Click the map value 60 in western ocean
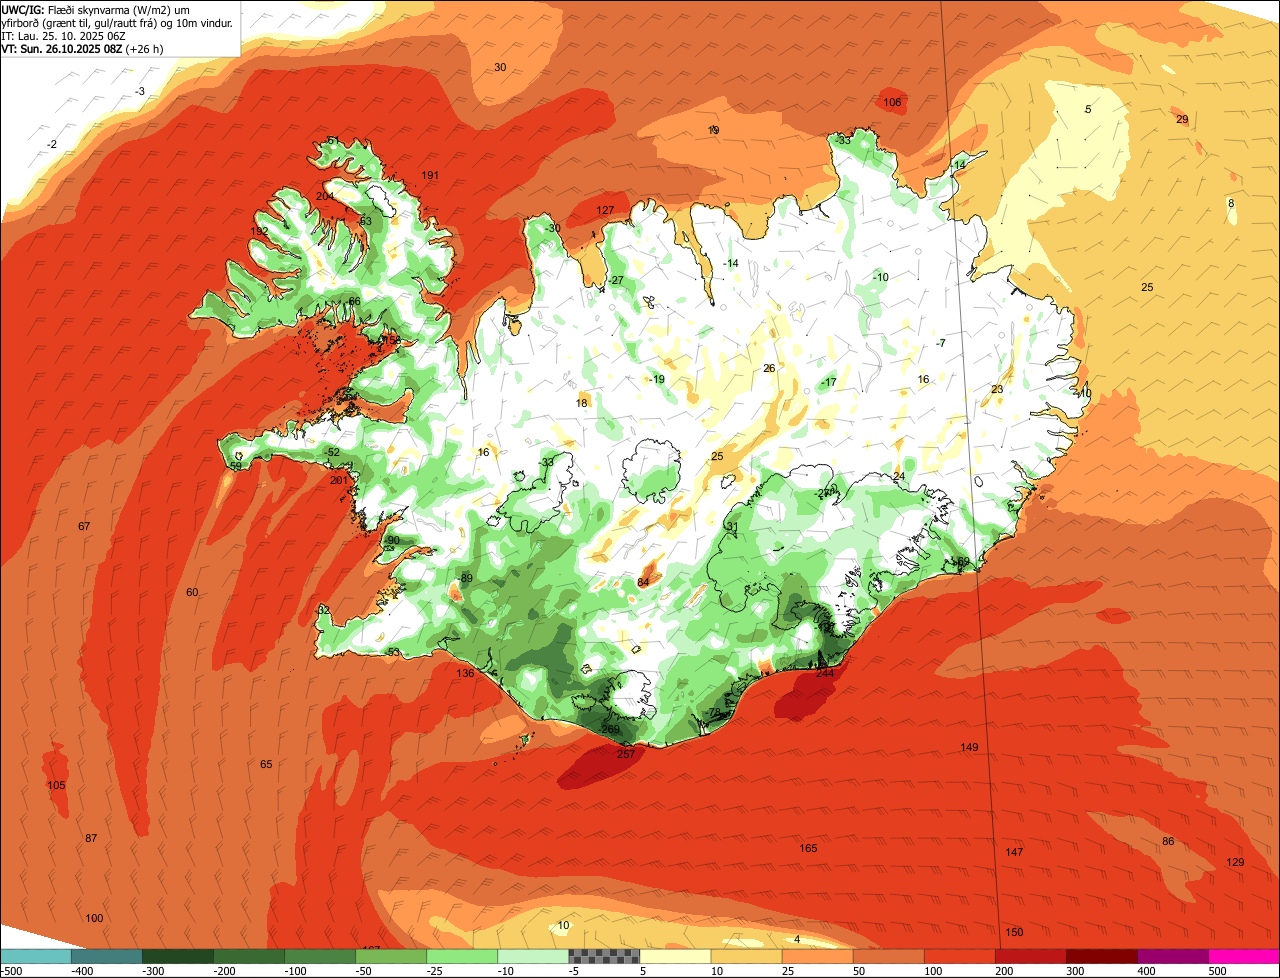The height and width of the screenshot is (978, 1280). pos(192,592)
